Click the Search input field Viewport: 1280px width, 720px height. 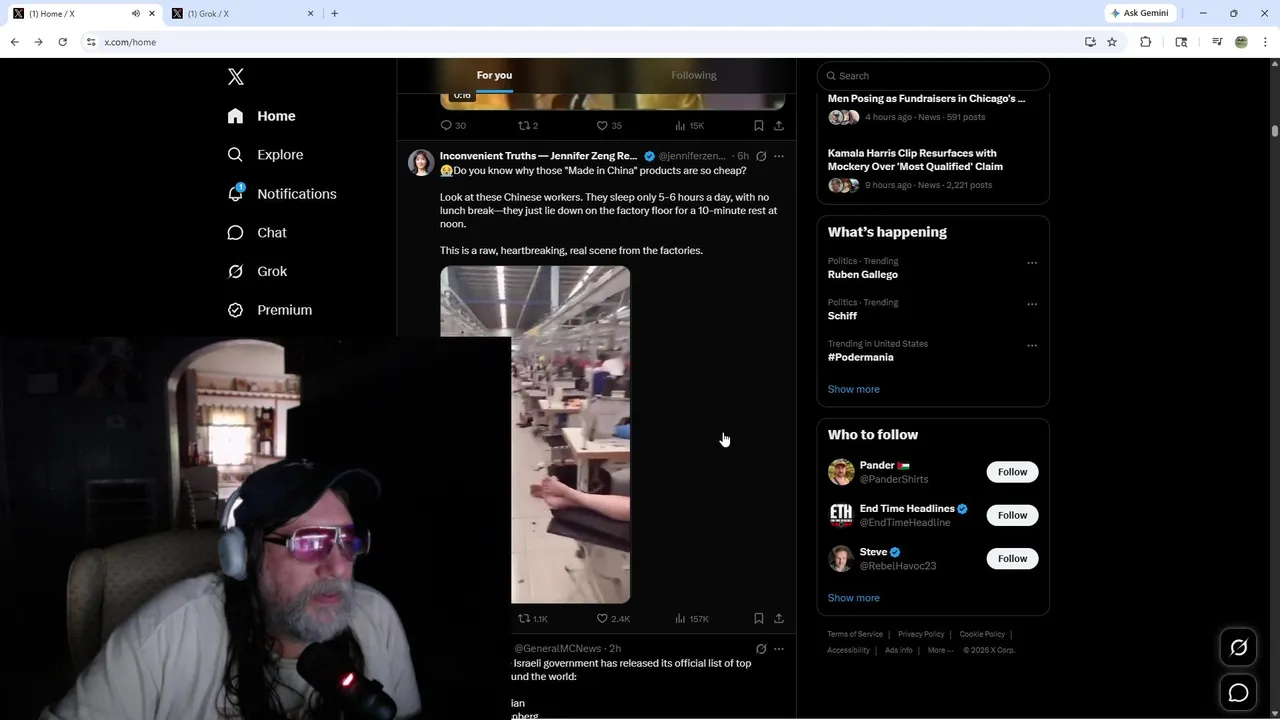click(933, 76)
